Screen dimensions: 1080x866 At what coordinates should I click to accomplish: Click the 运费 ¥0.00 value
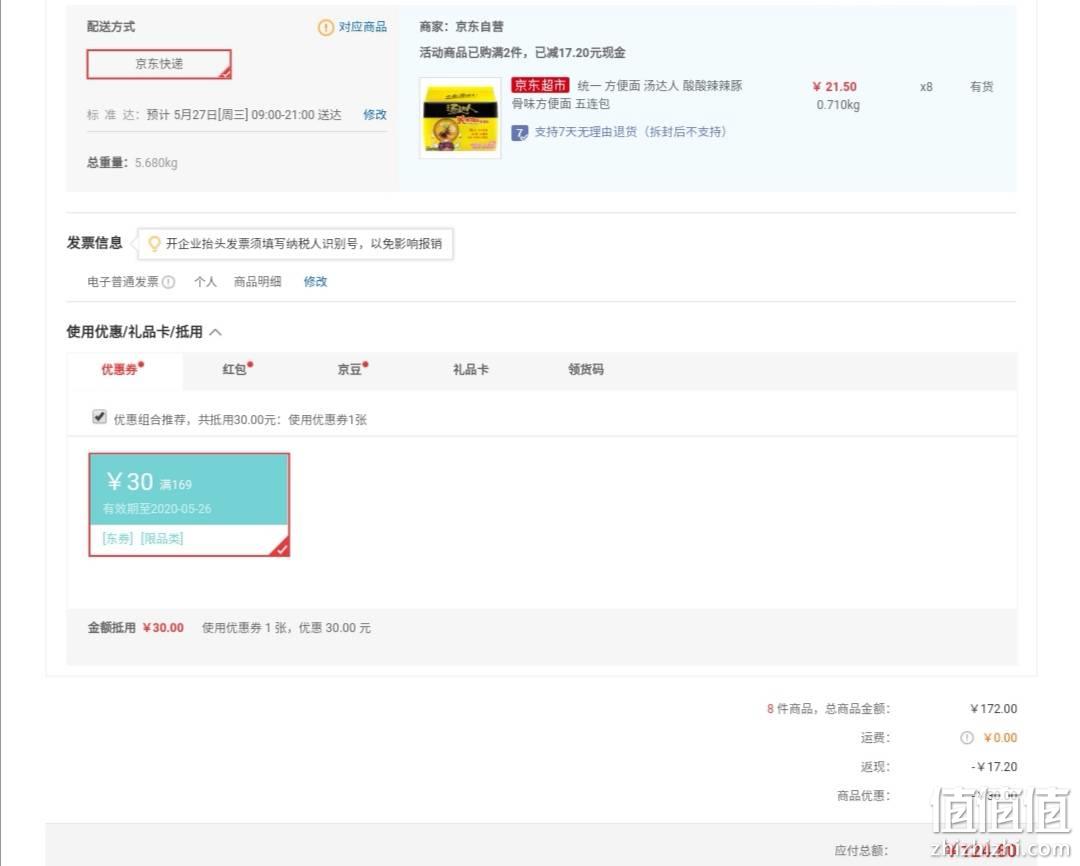tap(1000, 738)
